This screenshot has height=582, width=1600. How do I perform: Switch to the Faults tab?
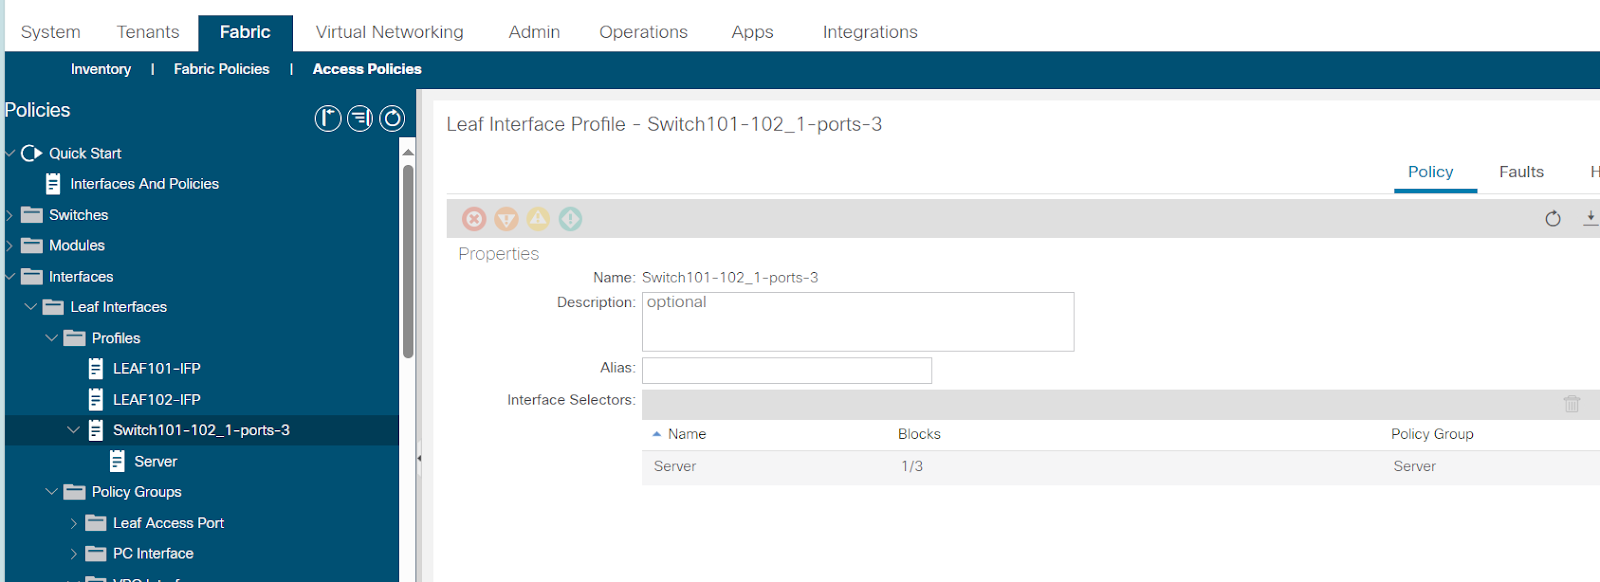click(x=1521, y=172)
